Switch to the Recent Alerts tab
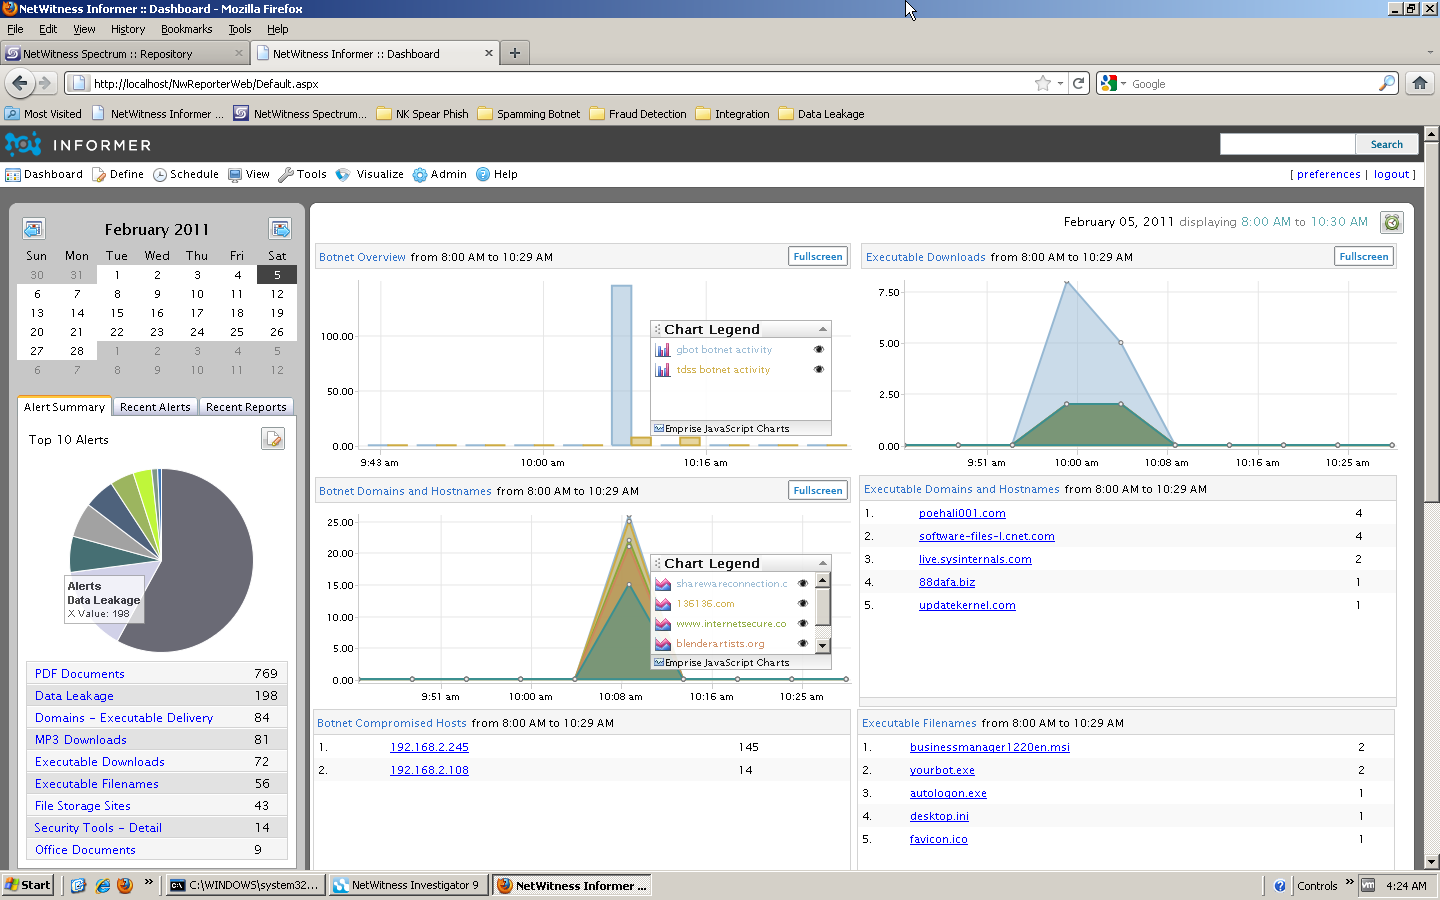This screenshot has height=900, width=1440. [x=155, y=407]
